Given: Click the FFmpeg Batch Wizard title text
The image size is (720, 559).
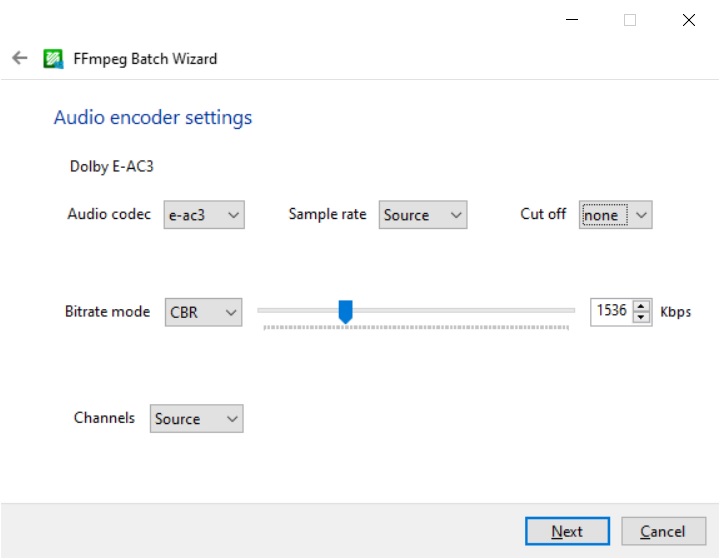Looking at the screenshot, I should (145, 58).
